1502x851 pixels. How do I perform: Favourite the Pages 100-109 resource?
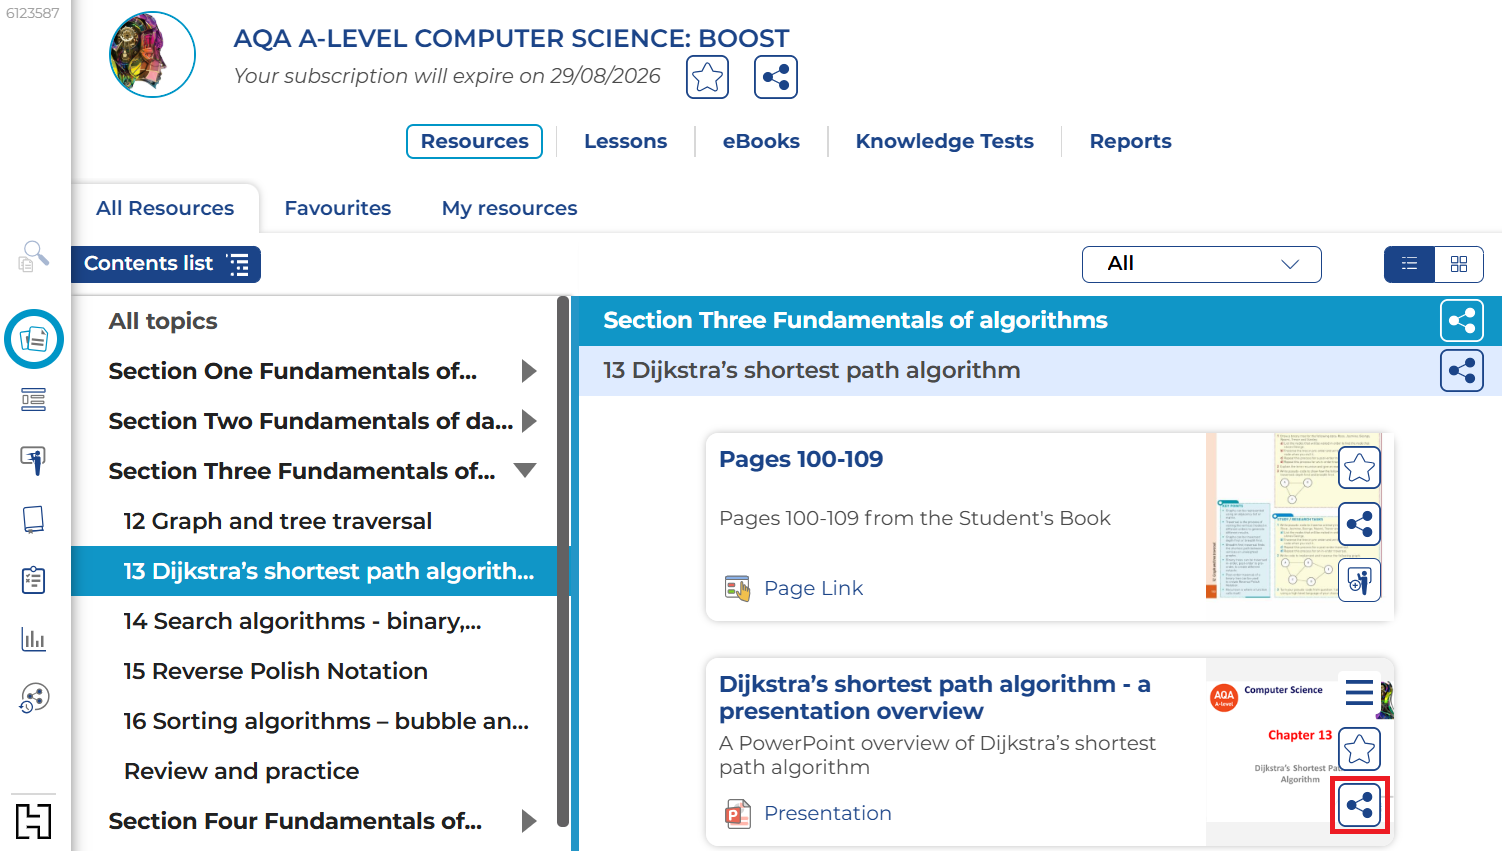click(1359, 468)
